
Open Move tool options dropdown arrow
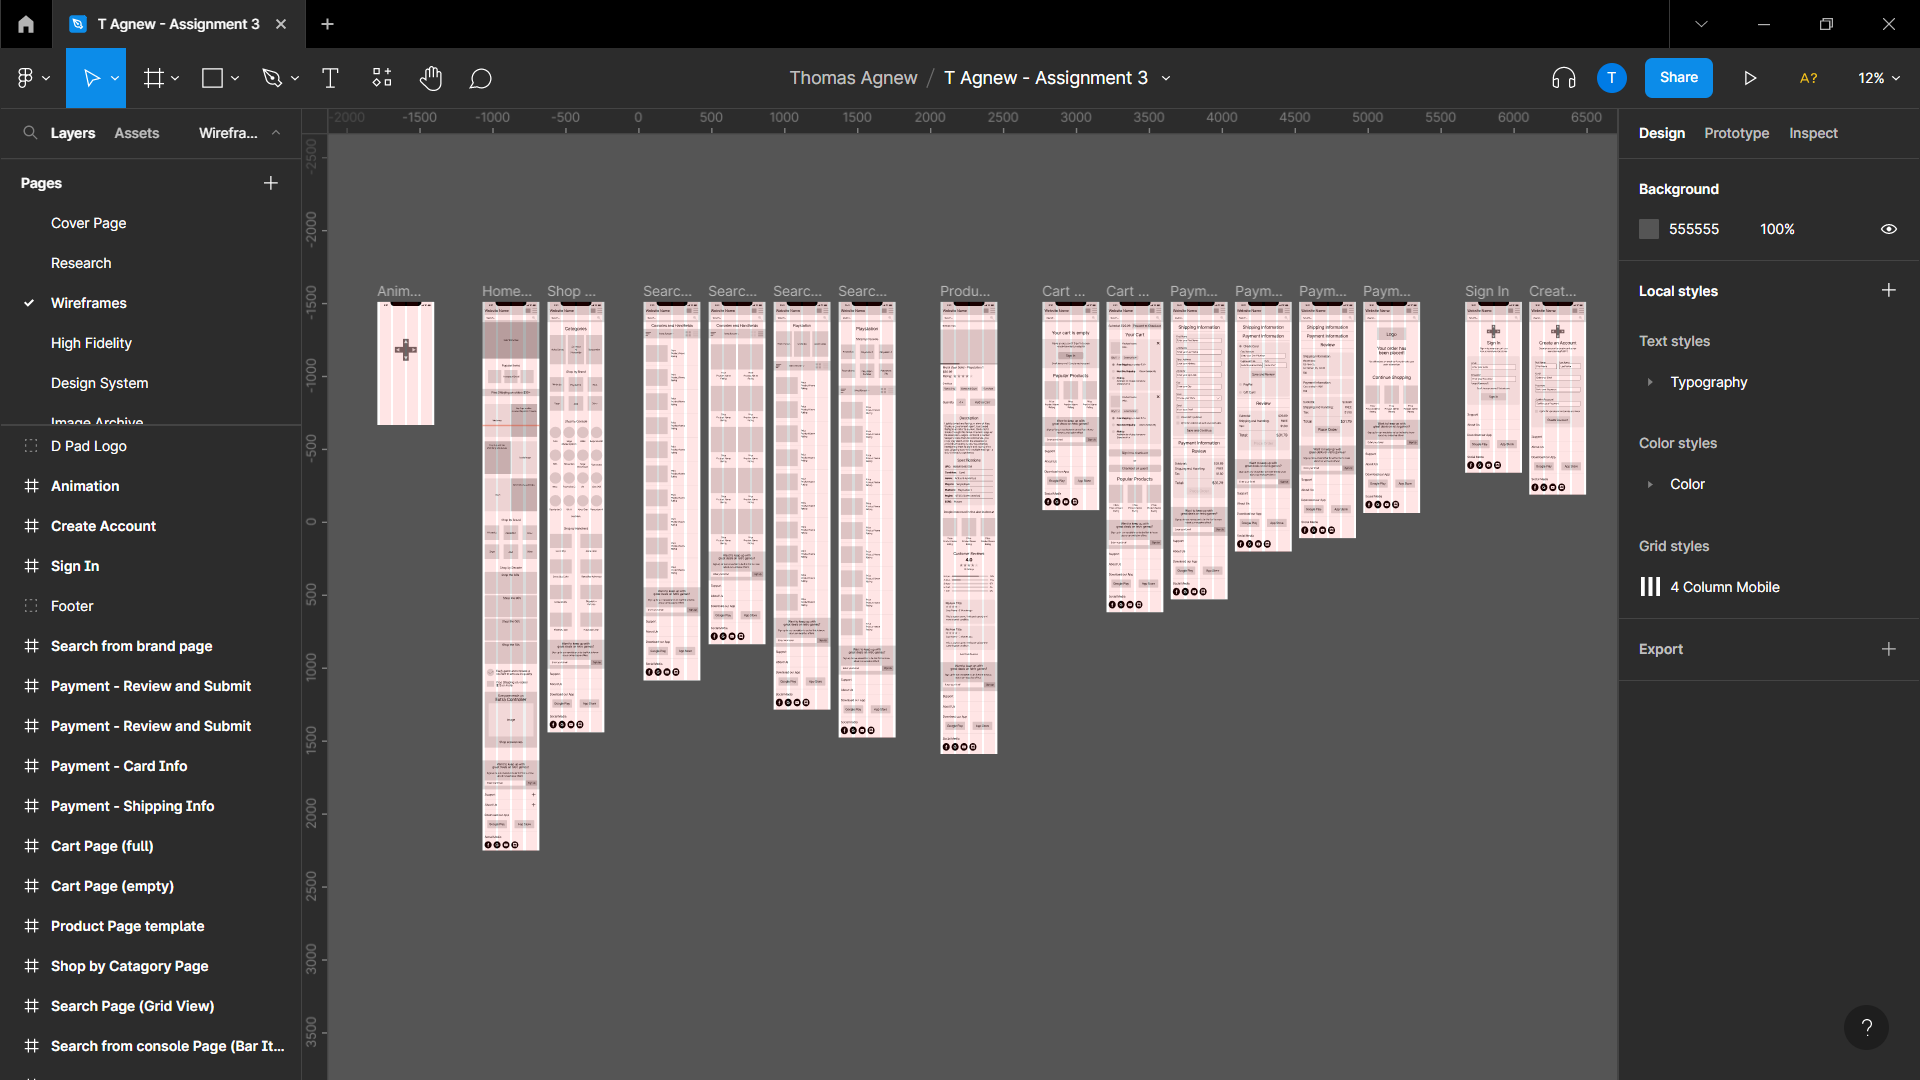(115, 78)
